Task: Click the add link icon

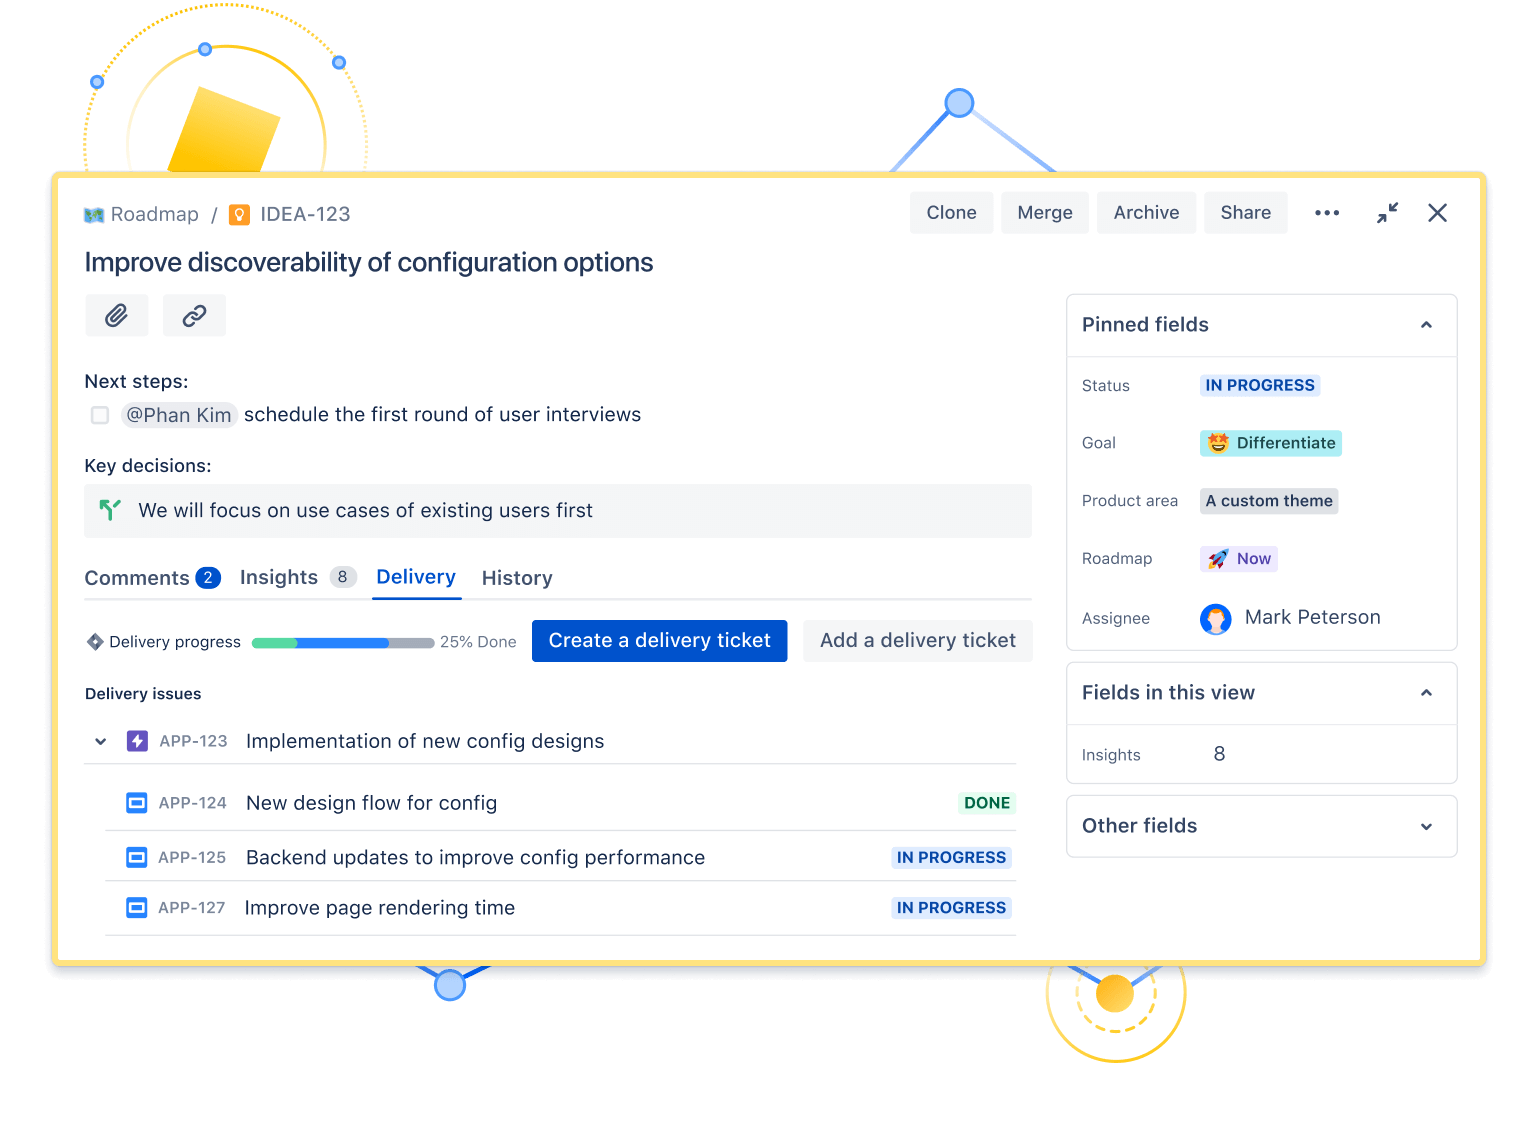Action: coord(194,315)
